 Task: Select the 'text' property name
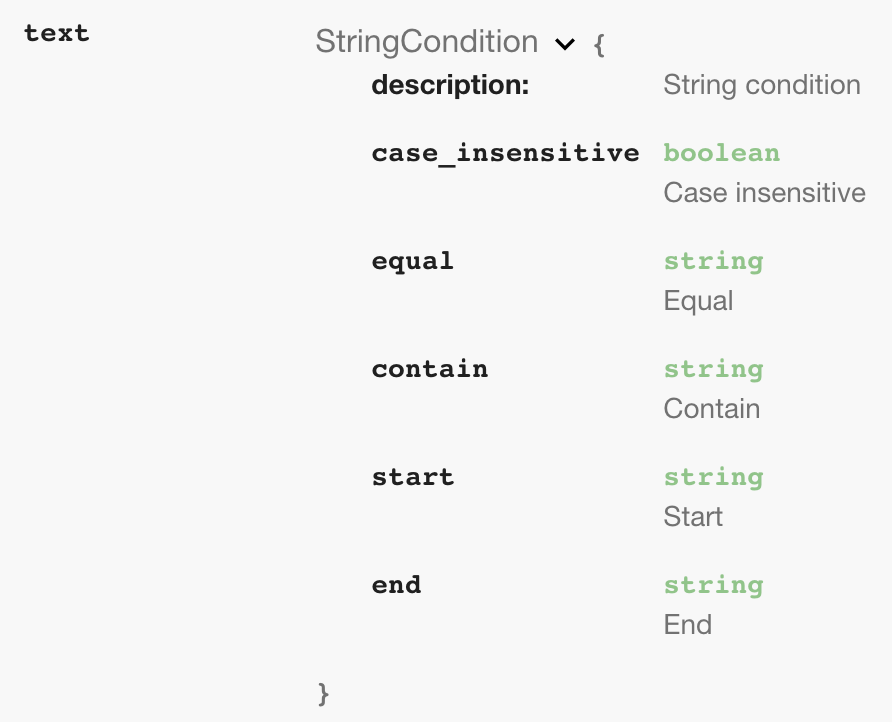[57, 33]
